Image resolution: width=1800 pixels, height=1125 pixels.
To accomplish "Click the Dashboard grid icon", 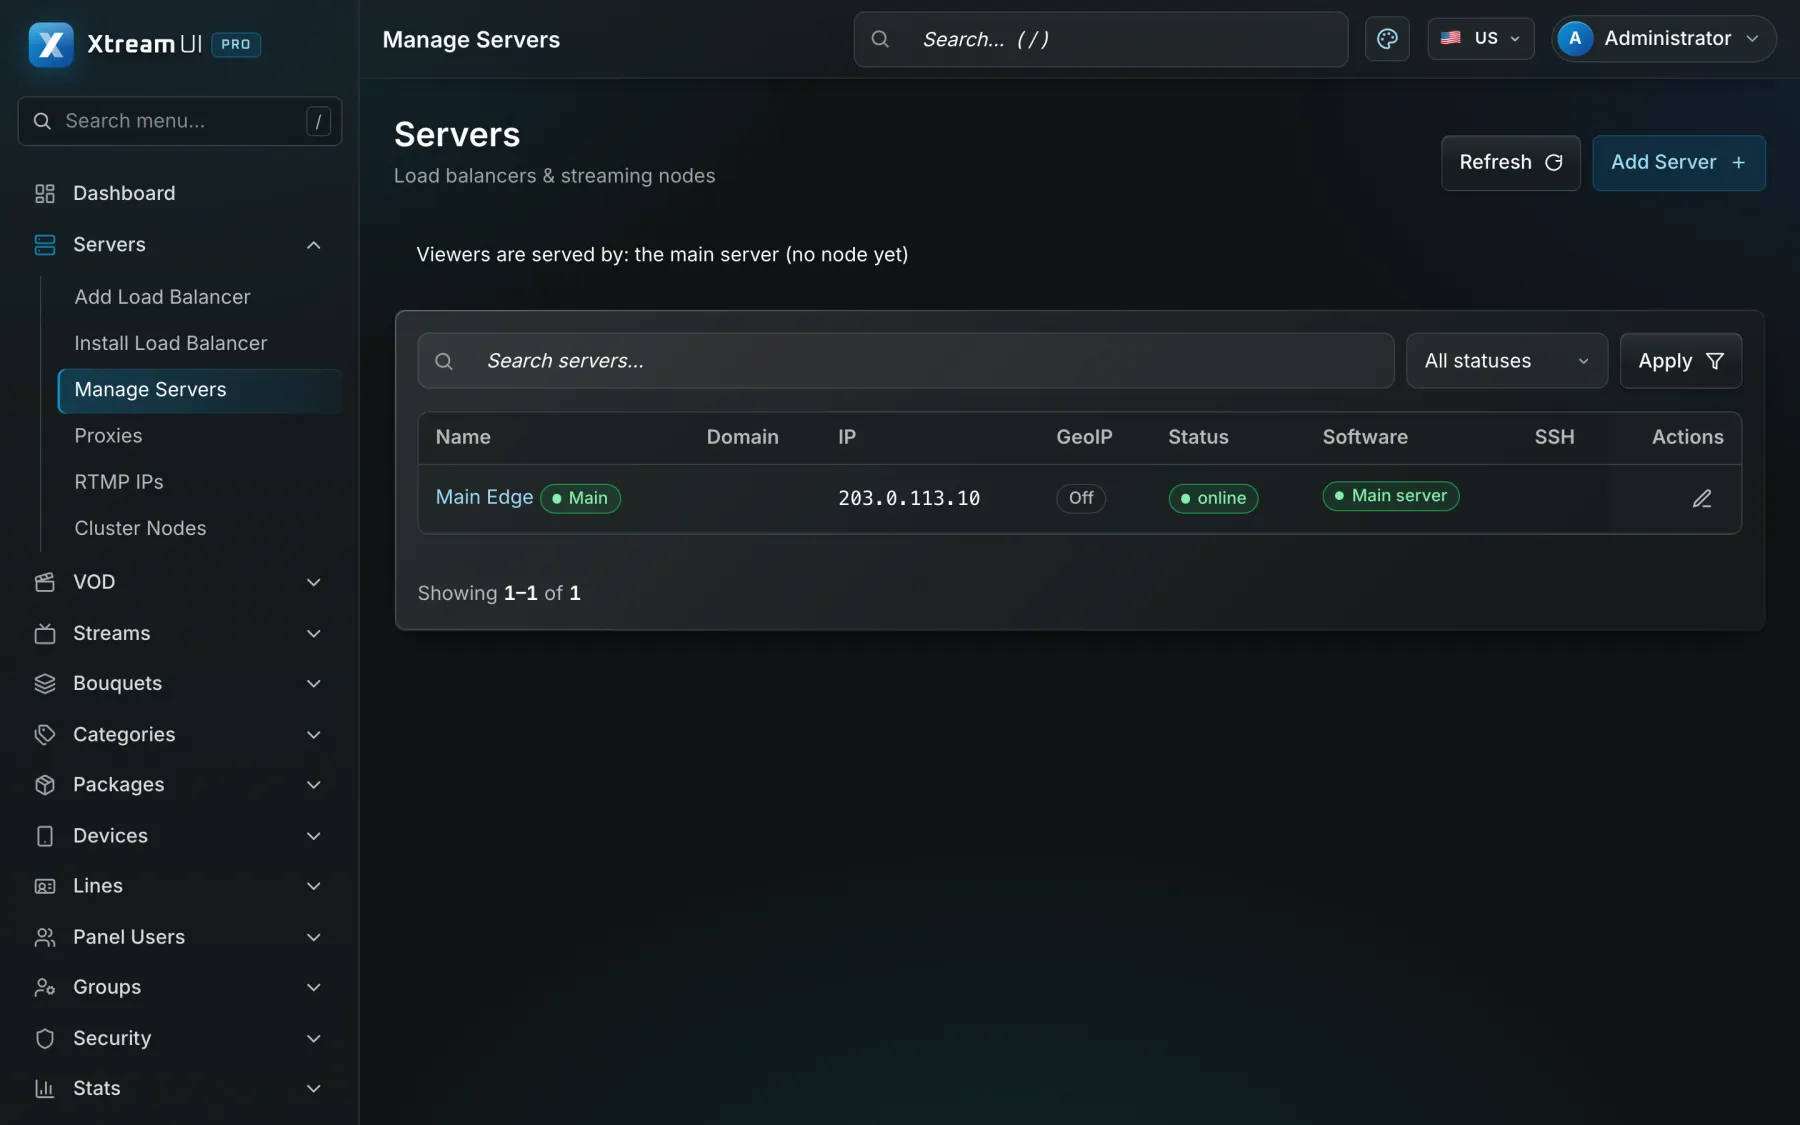I will (45, 193).
